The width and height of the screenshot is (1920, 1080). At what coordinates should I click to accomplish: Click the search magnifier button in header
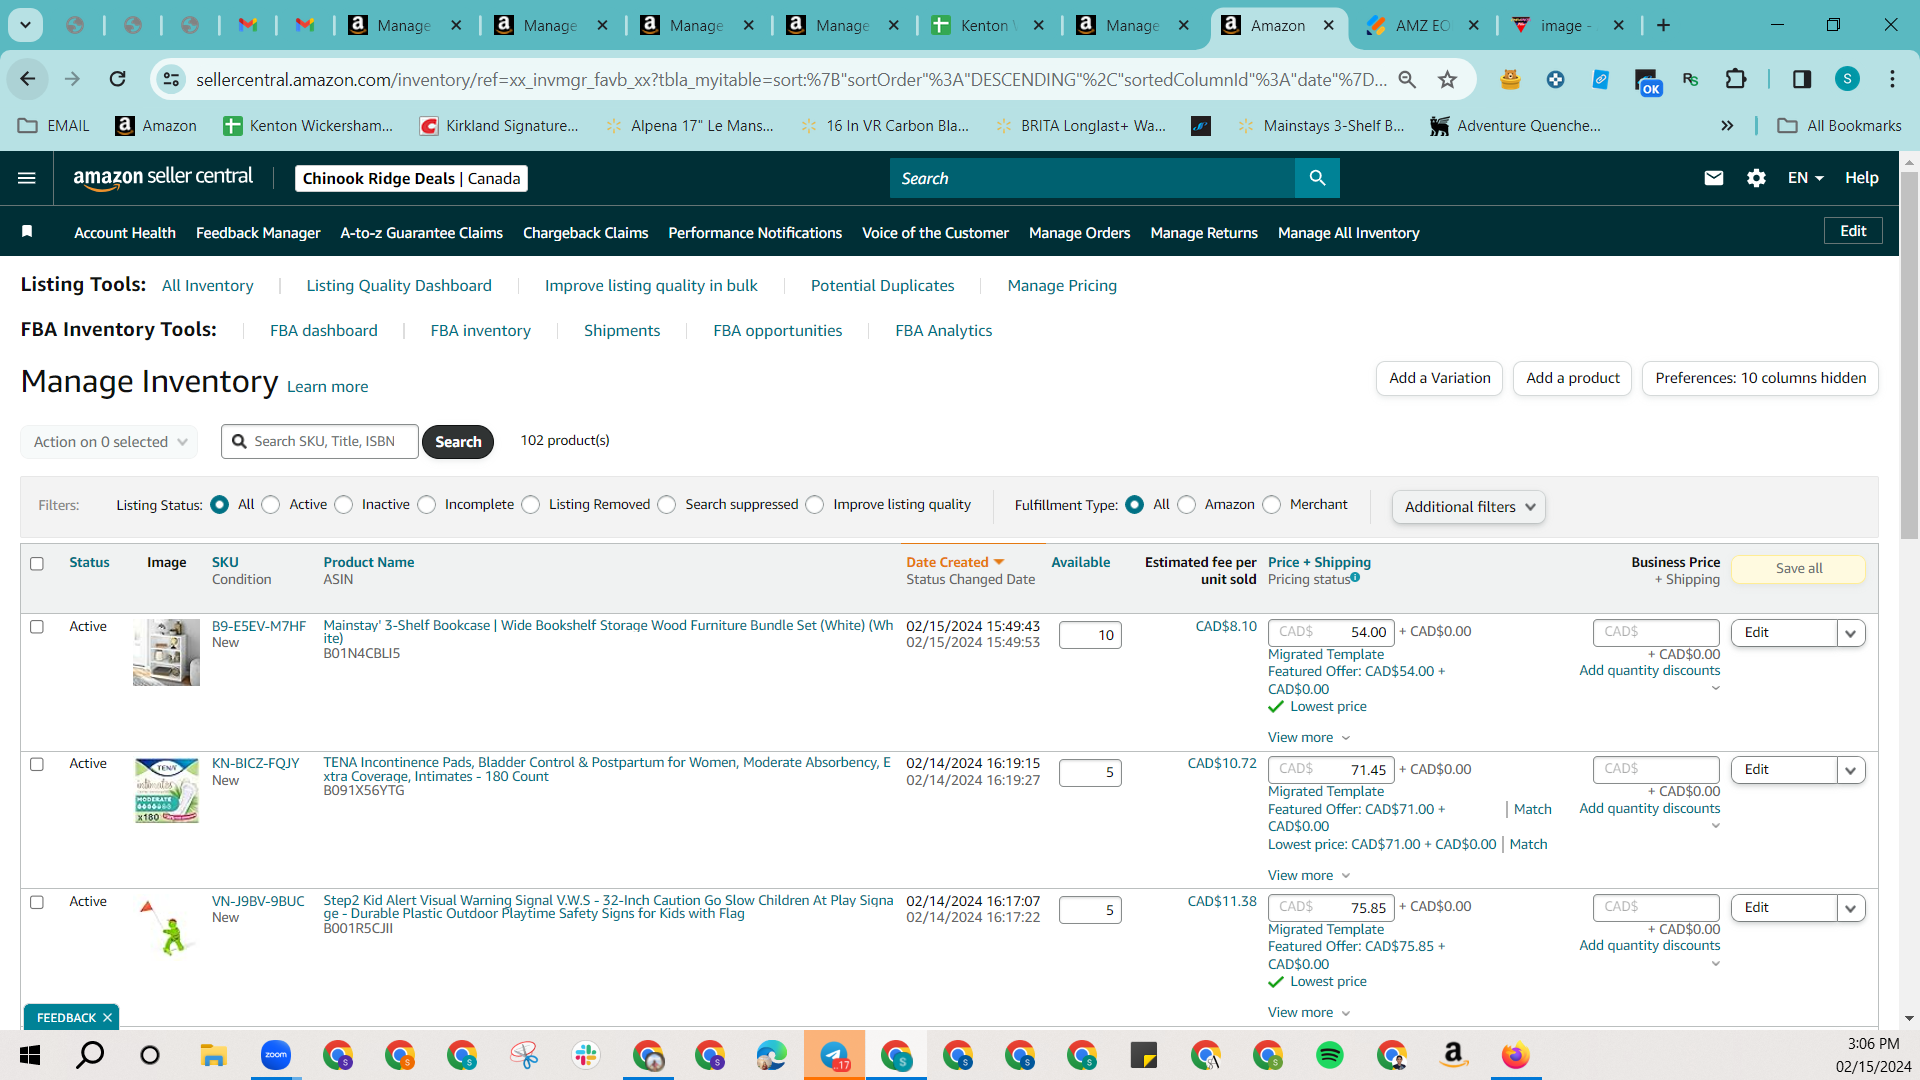[1317, 178]
